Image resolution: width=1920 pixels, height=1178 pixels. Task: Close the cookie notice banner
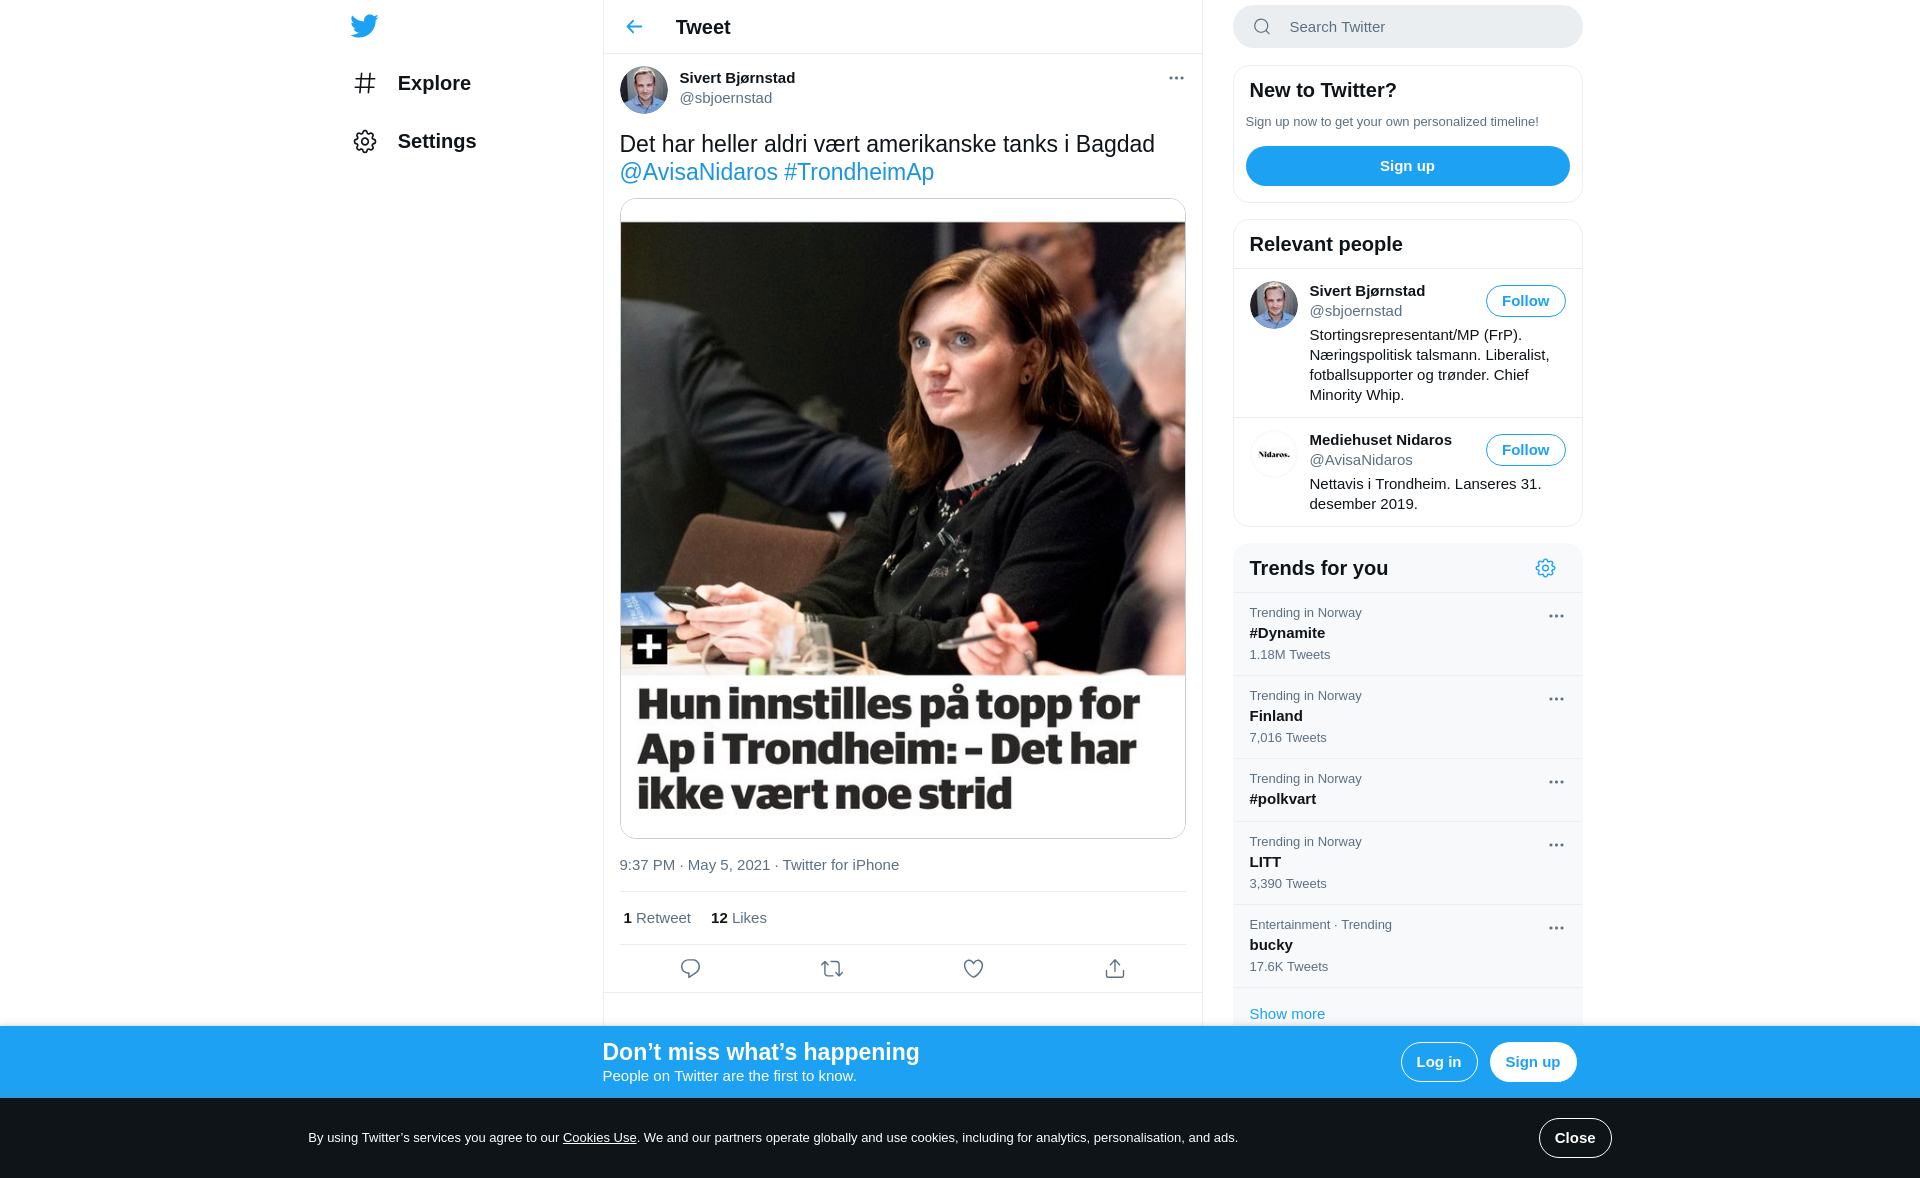point(1574,1138)
